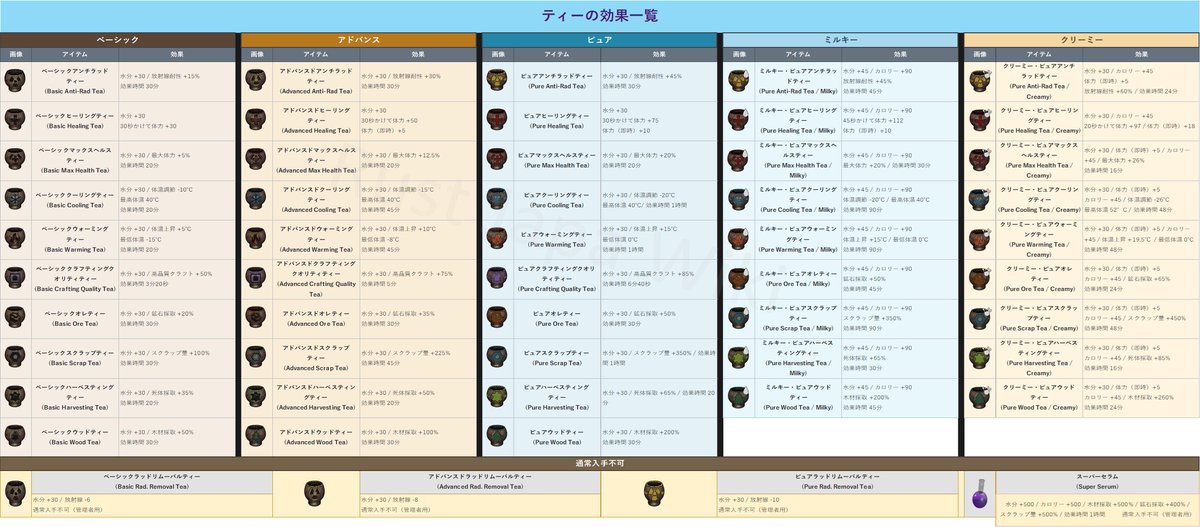This screenshot has height=527, width=1200.
Task: Select the Pure Cooling Tea image
Action: coord(496,198)
